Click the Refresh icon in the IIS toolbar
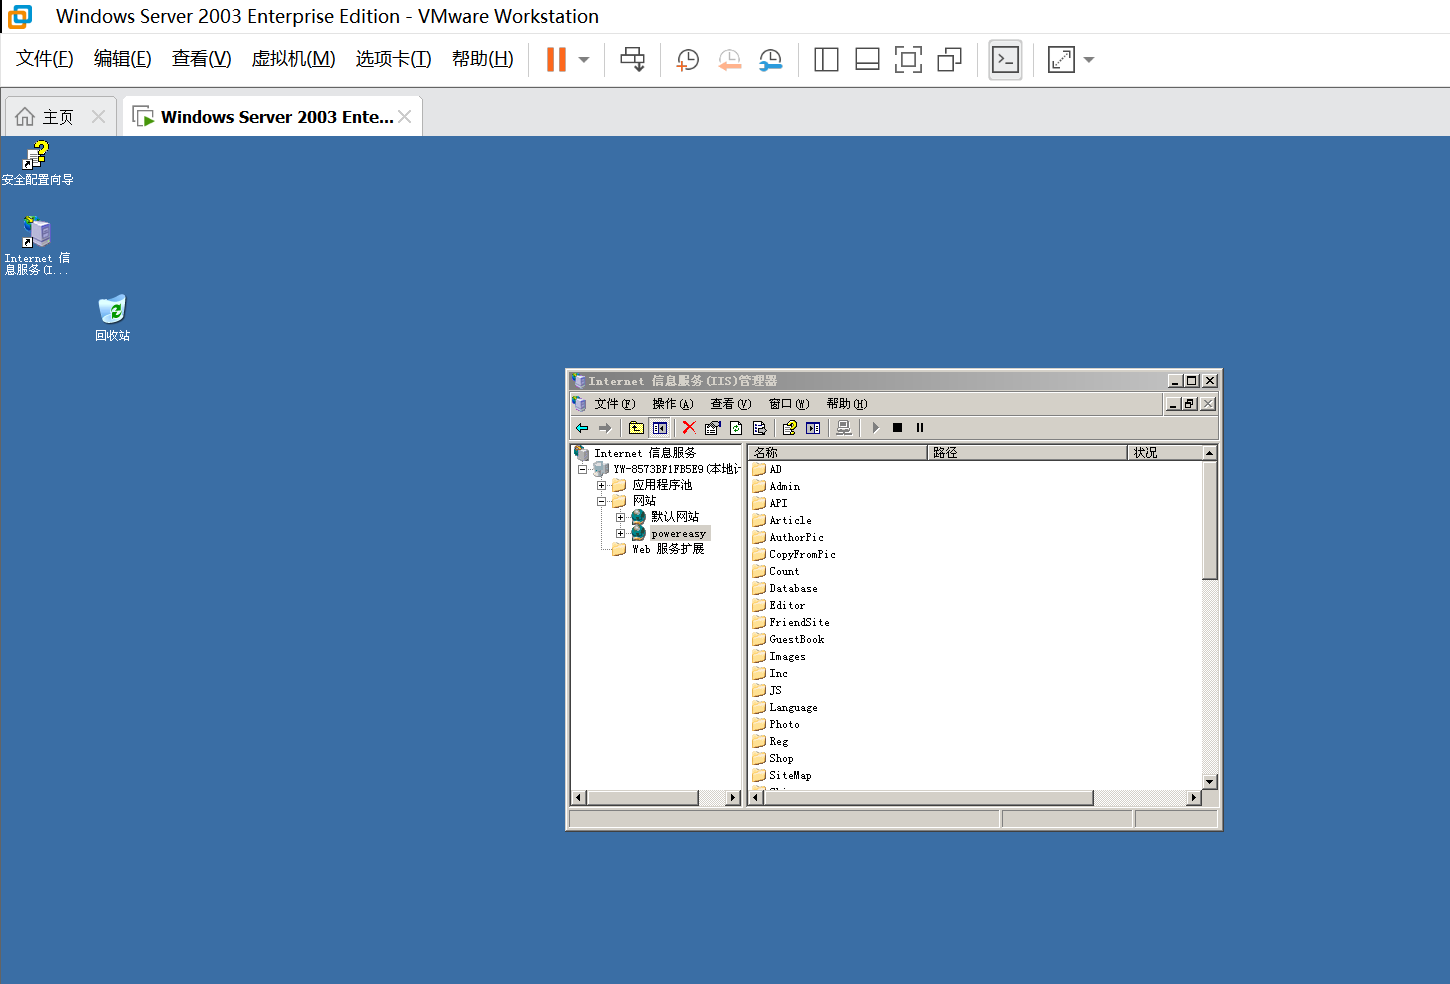This screenshot has height=984, width=1450. tap(736, 428)
